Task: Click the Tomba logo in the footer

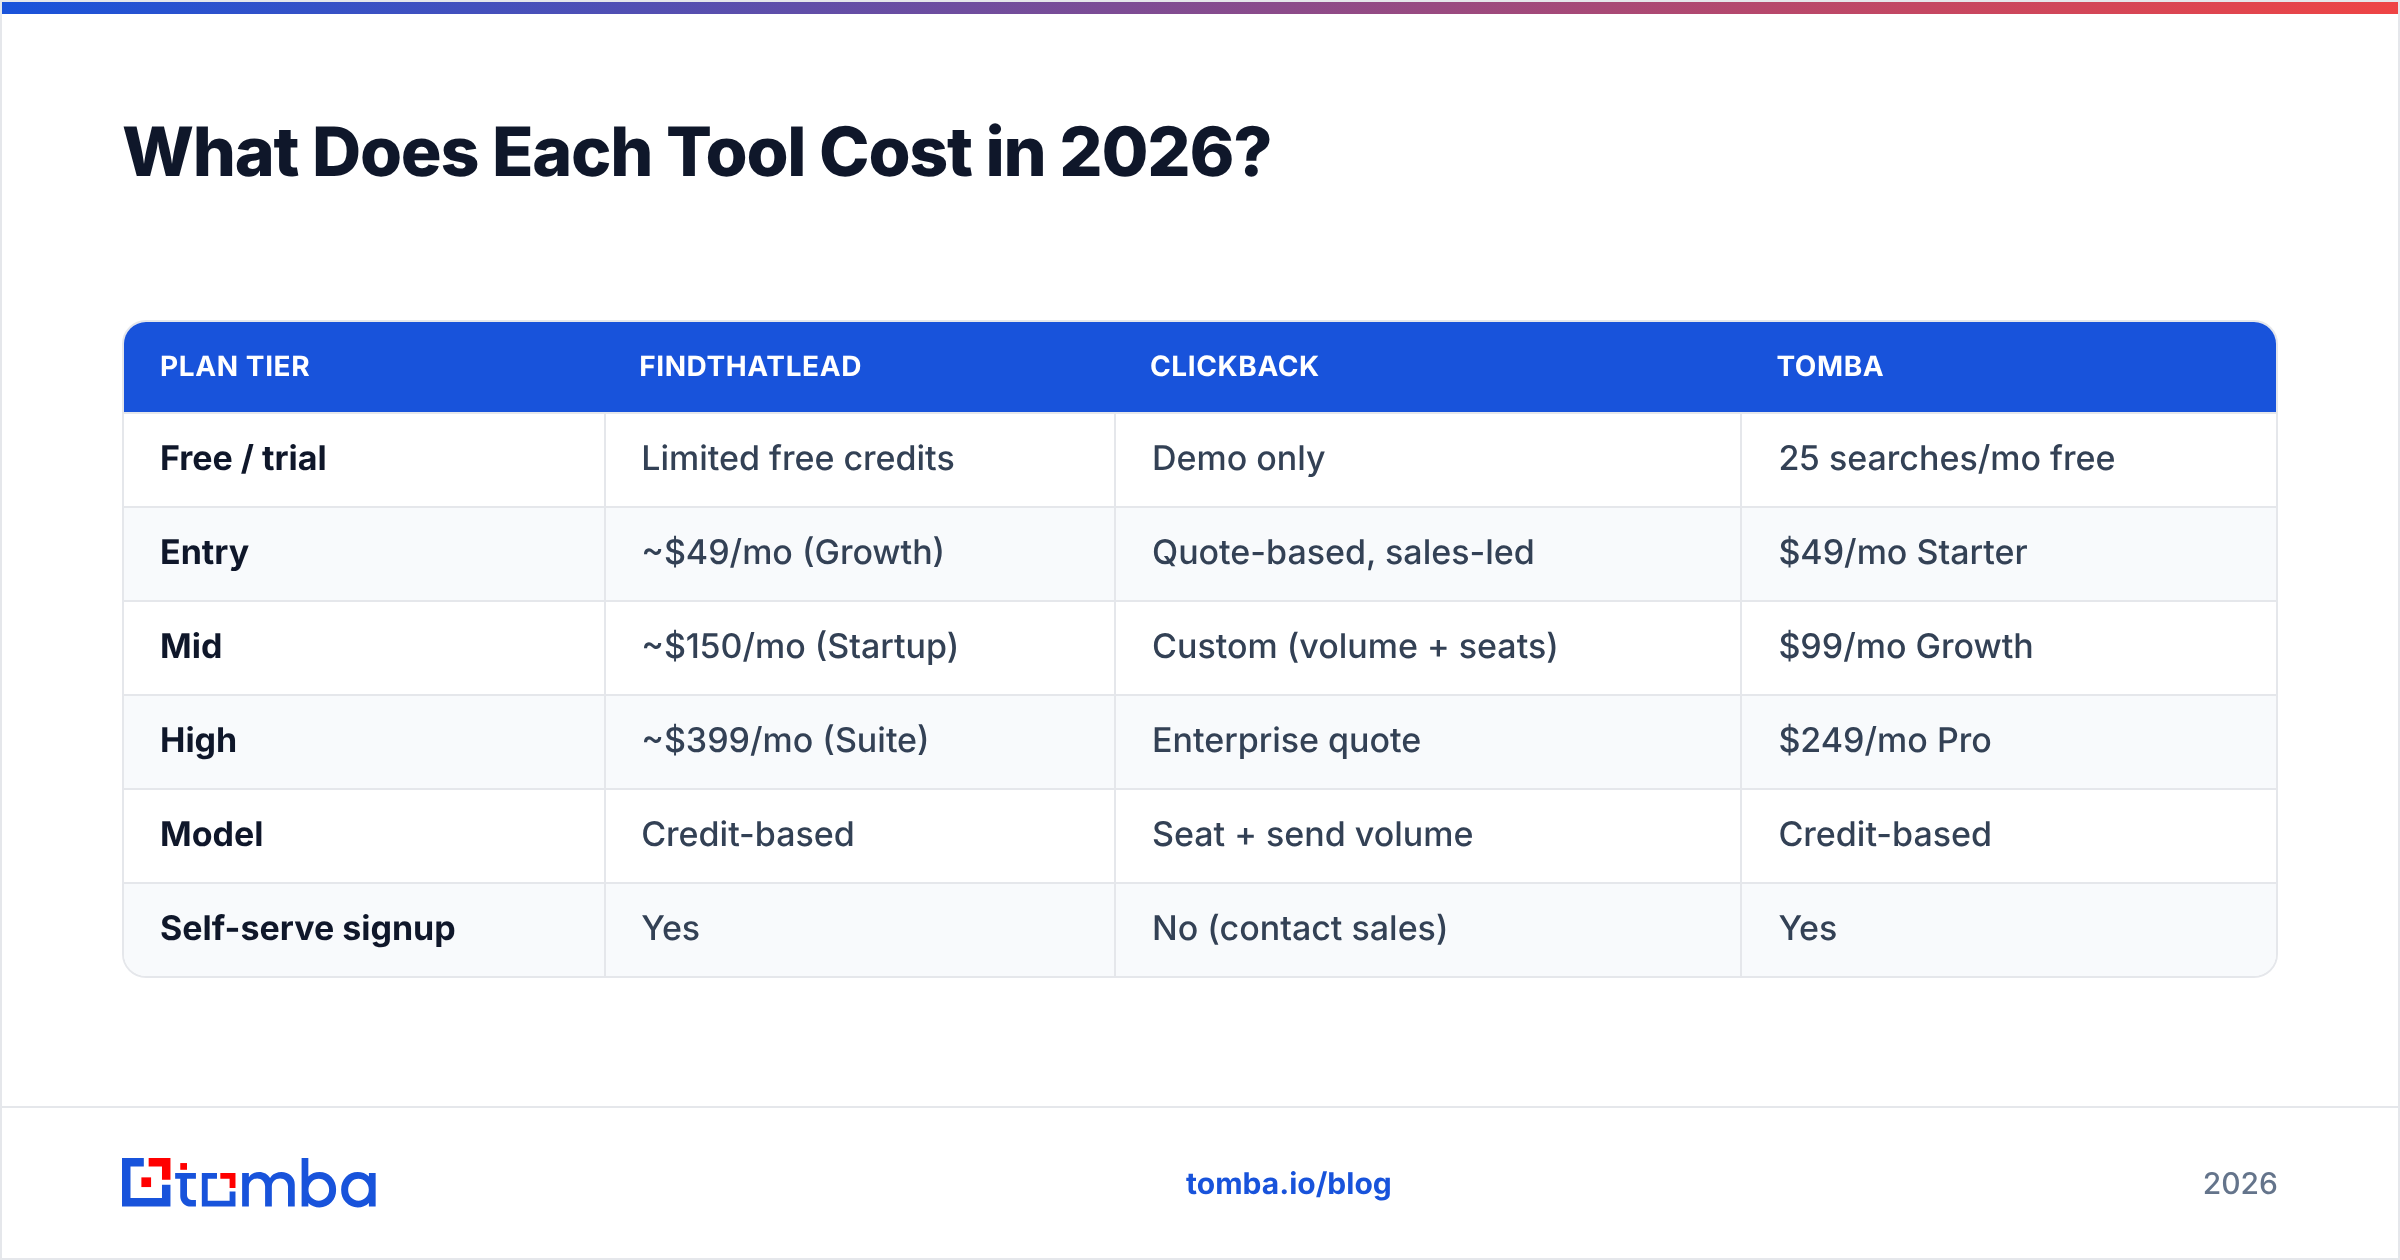Action: pyautogui.click(x=249, y=1183)
